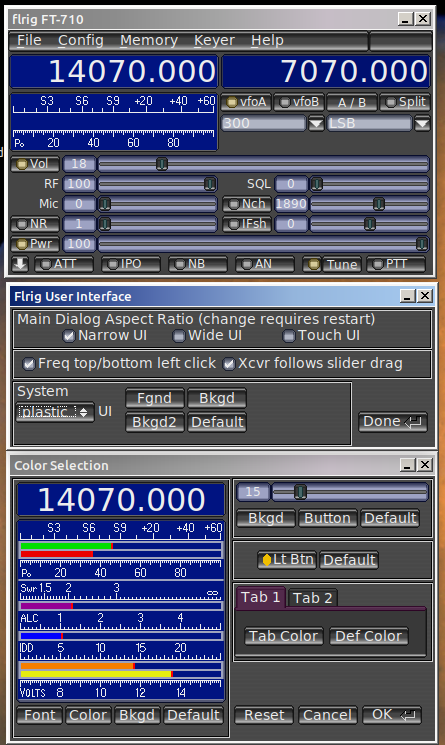This screenshot has height=745, width=445.
Task: Click Cancel in Color Selection
Action: pyautogui.click(x=328, y=715)
